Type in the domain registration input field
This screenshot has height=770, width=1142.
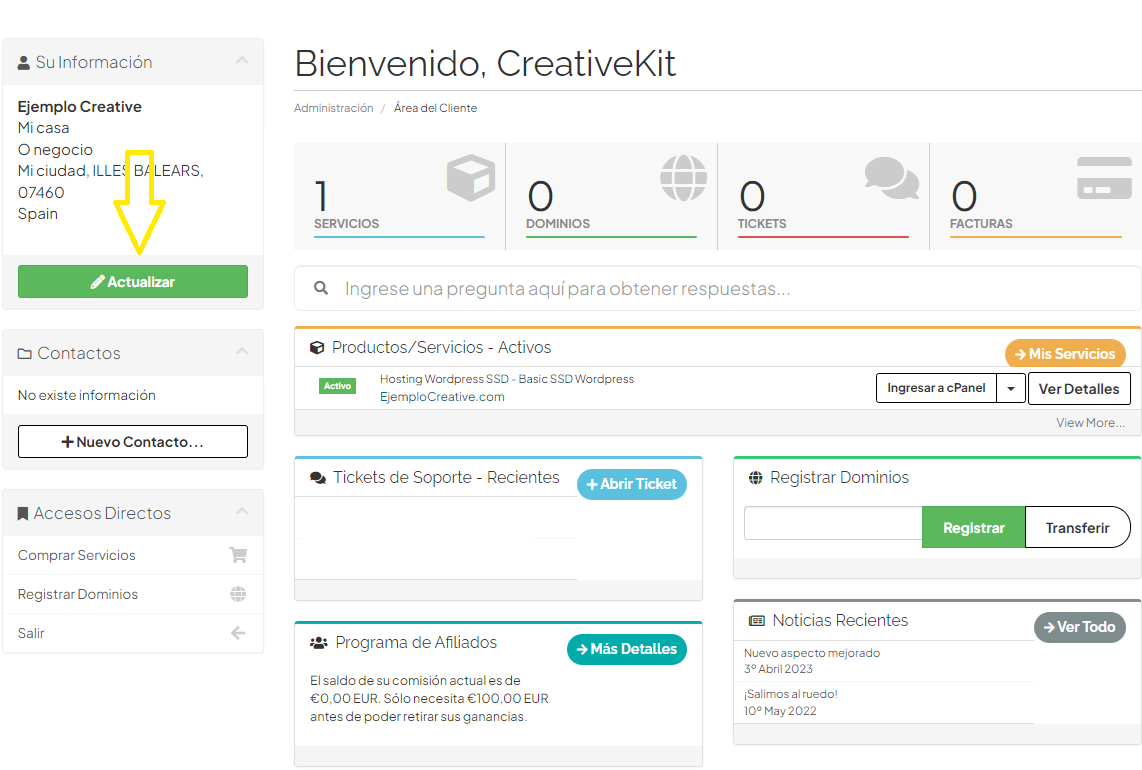[832, 525]
